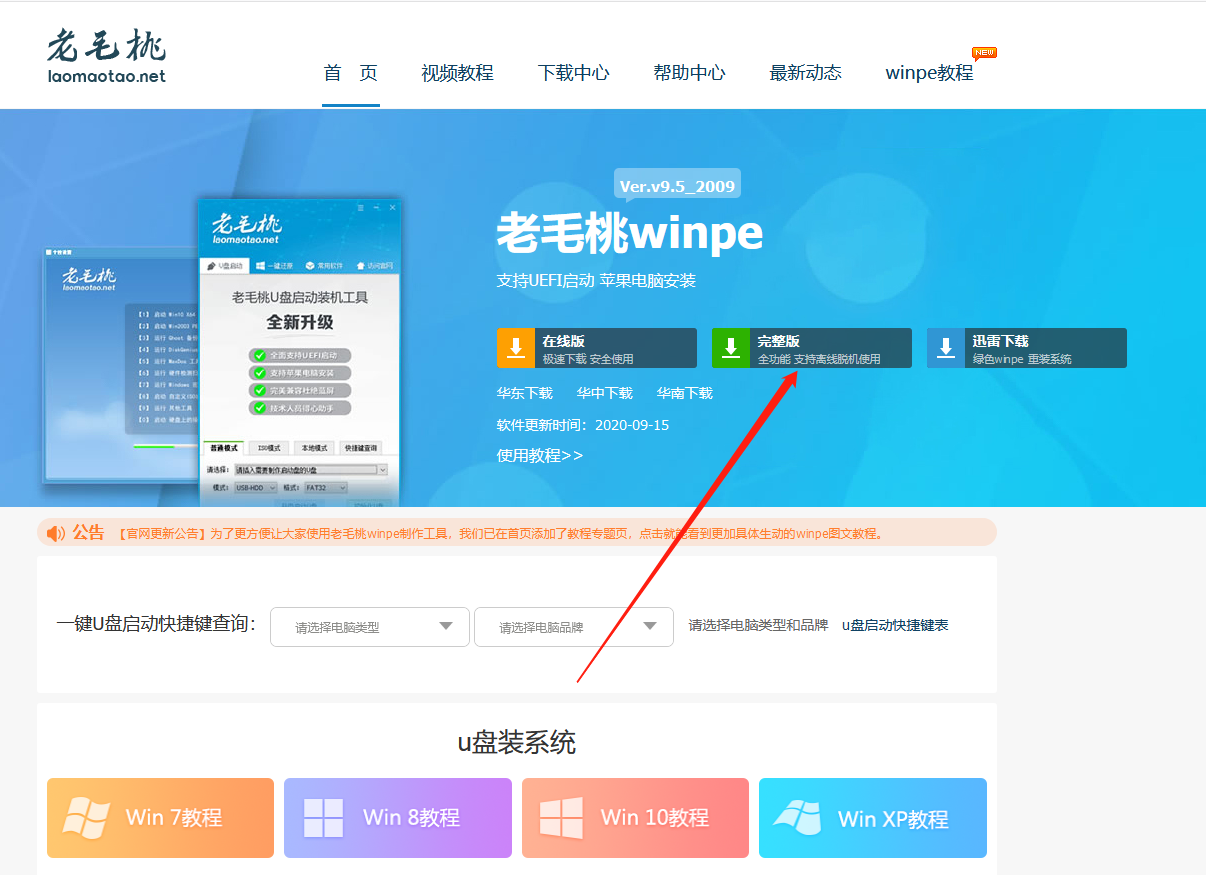Viewport: 1206px width, 875px height.
Task: Open the 请选择电脑品牌 dropdown
Action: click(x=574, y=627)
